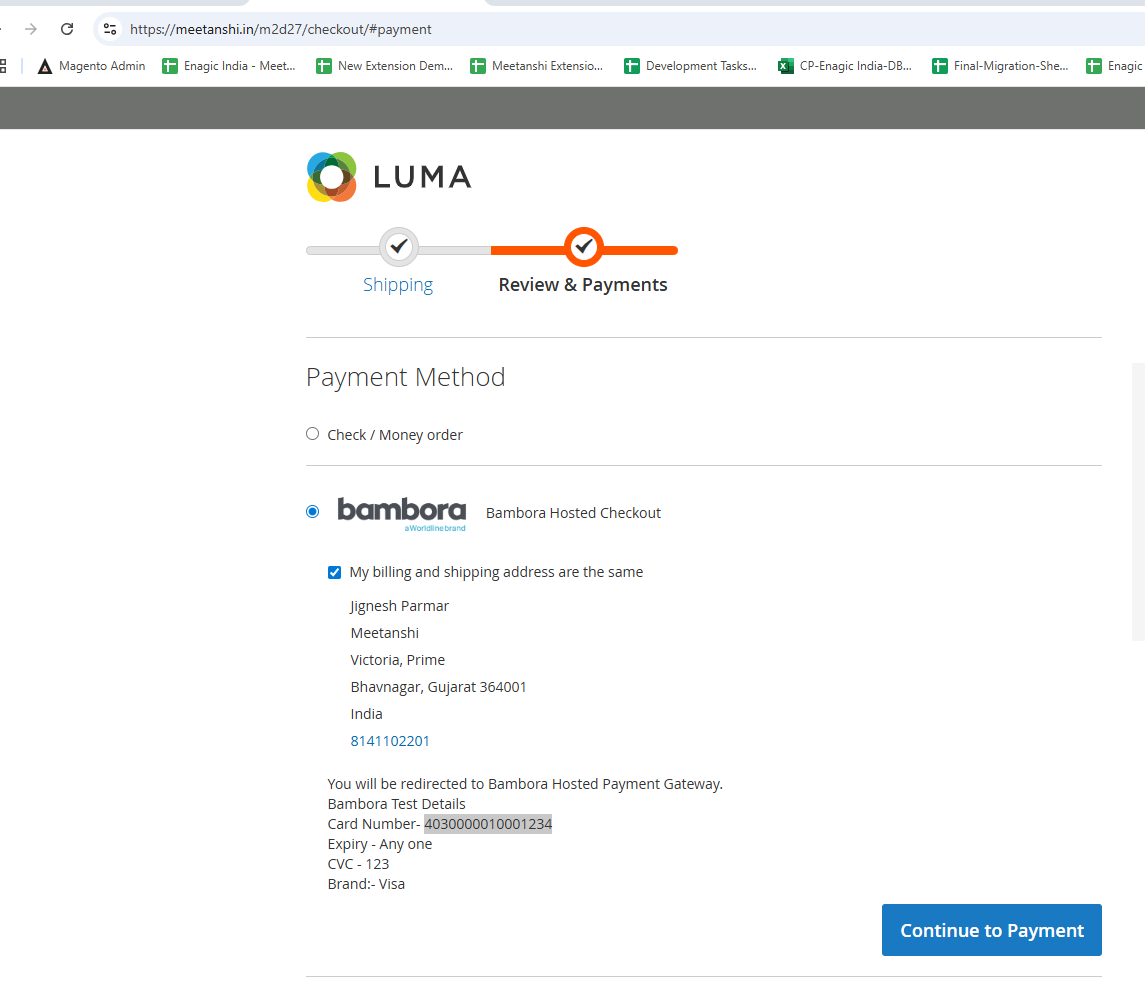
Task: Click the Bambora Hosted Checkout label
Action: (573, 513)
